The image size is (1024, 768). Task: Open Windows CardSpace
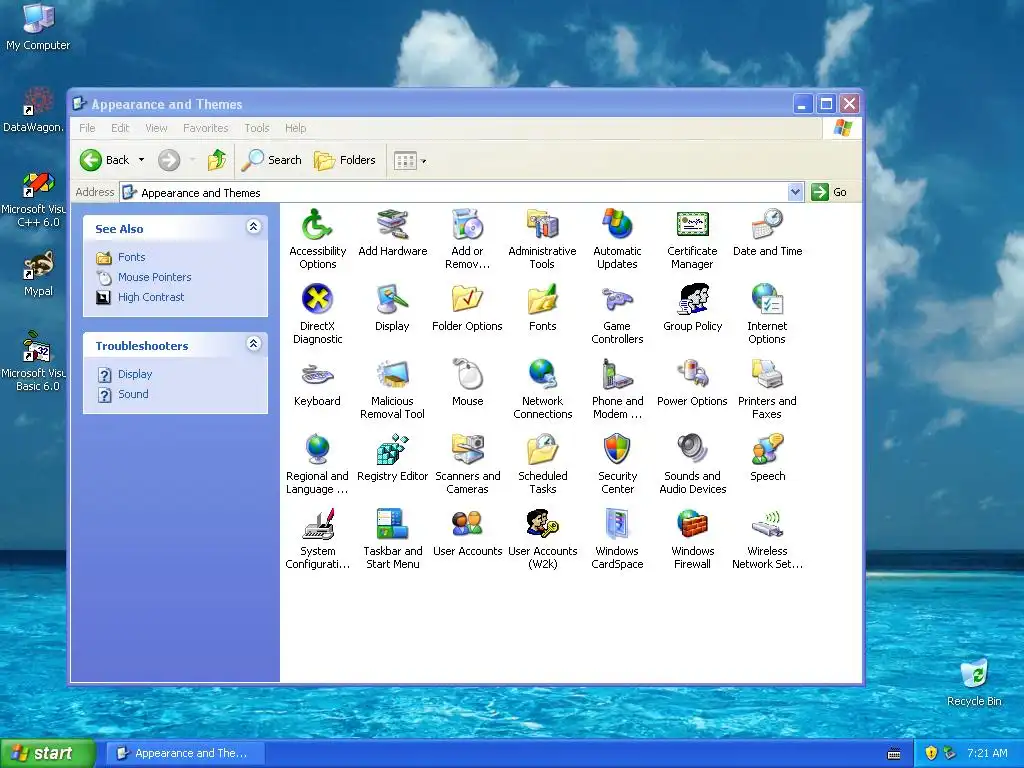coord(617,539)
